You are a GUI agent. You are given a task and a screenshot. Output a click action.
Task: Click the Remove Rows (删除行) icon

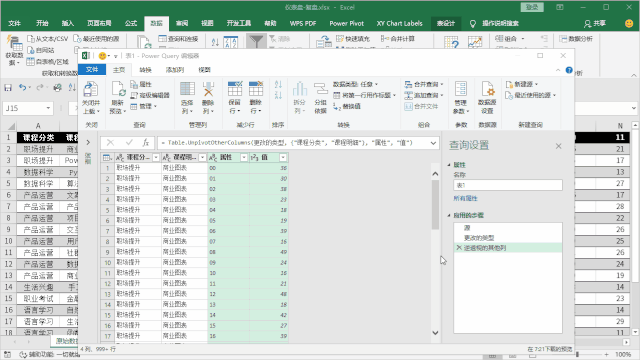click(256, 89)
